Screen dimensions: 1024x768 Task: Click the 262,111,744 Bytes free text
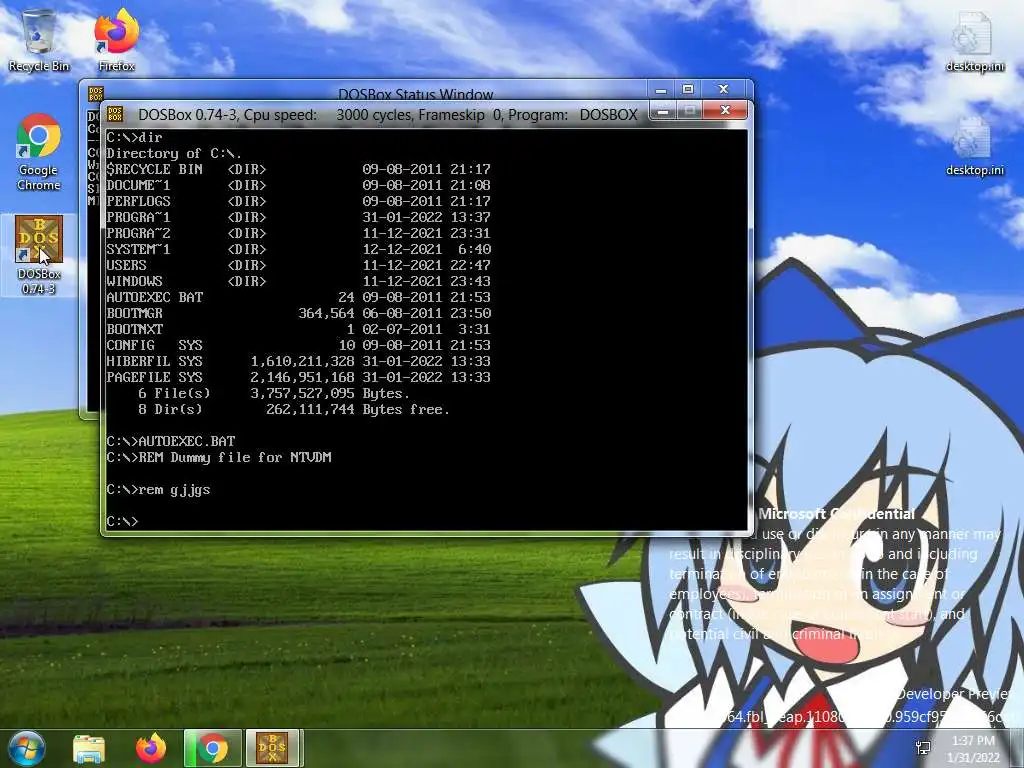[358, 409]
